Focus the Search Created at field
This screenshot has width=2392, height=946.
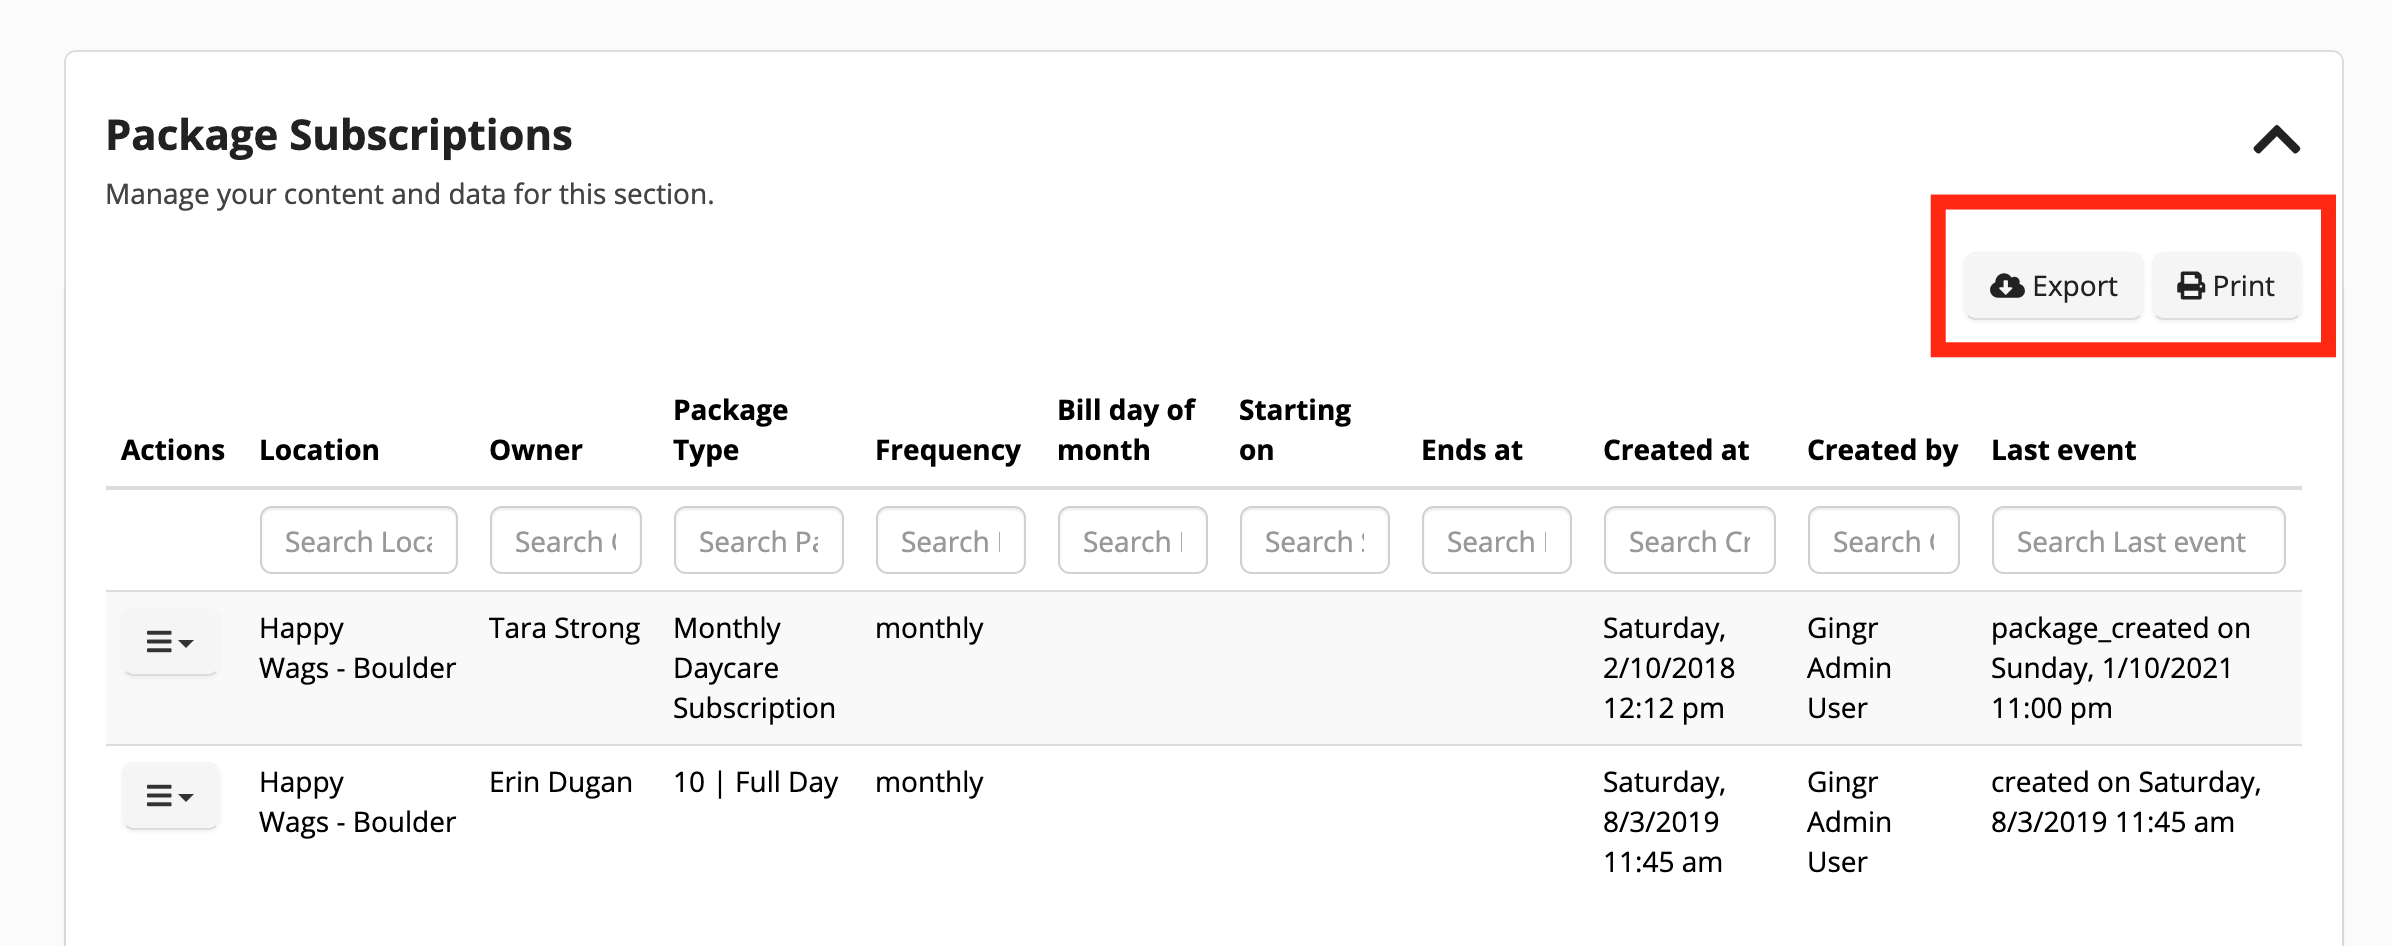(1690, 540)
